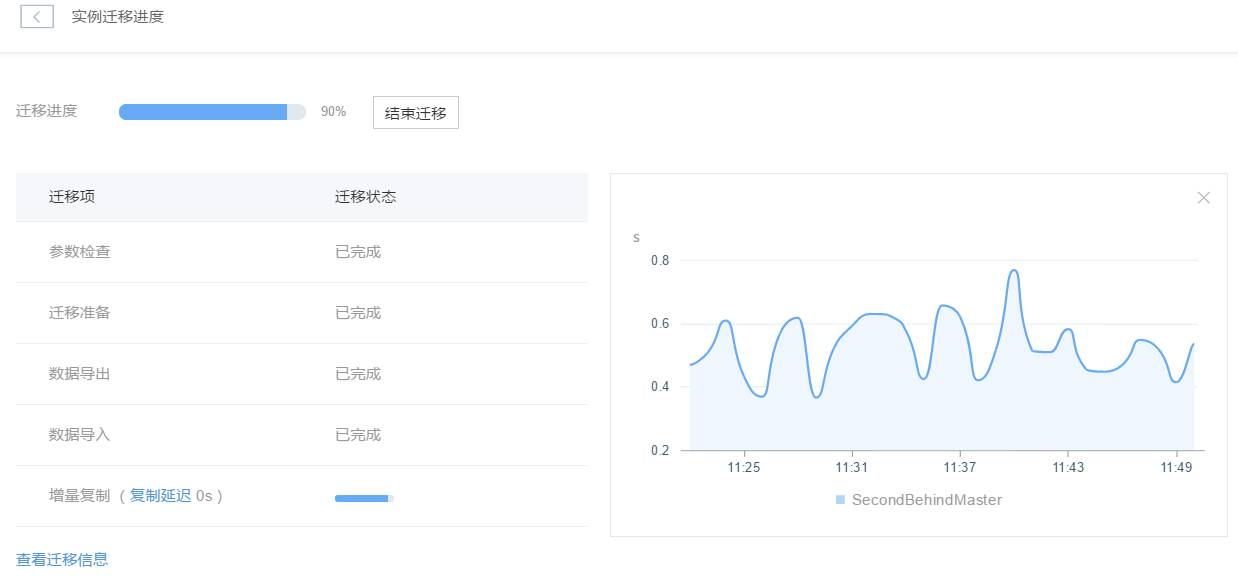1238x576 pixels.
Task: Select the 数据导出 row
Action: tap(302, 374)
